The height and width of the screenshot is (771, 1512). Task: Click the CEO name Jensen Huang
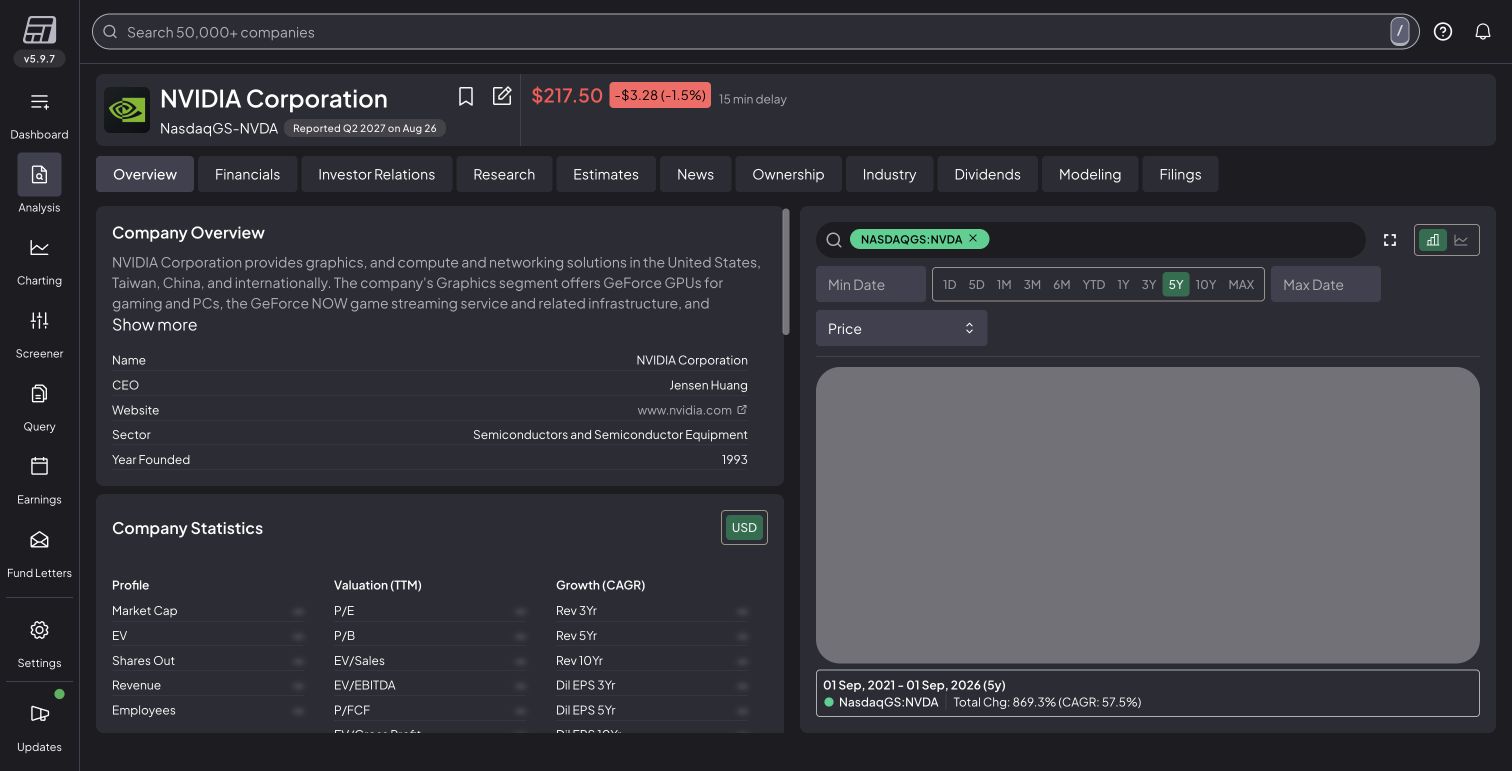(708, 385)
